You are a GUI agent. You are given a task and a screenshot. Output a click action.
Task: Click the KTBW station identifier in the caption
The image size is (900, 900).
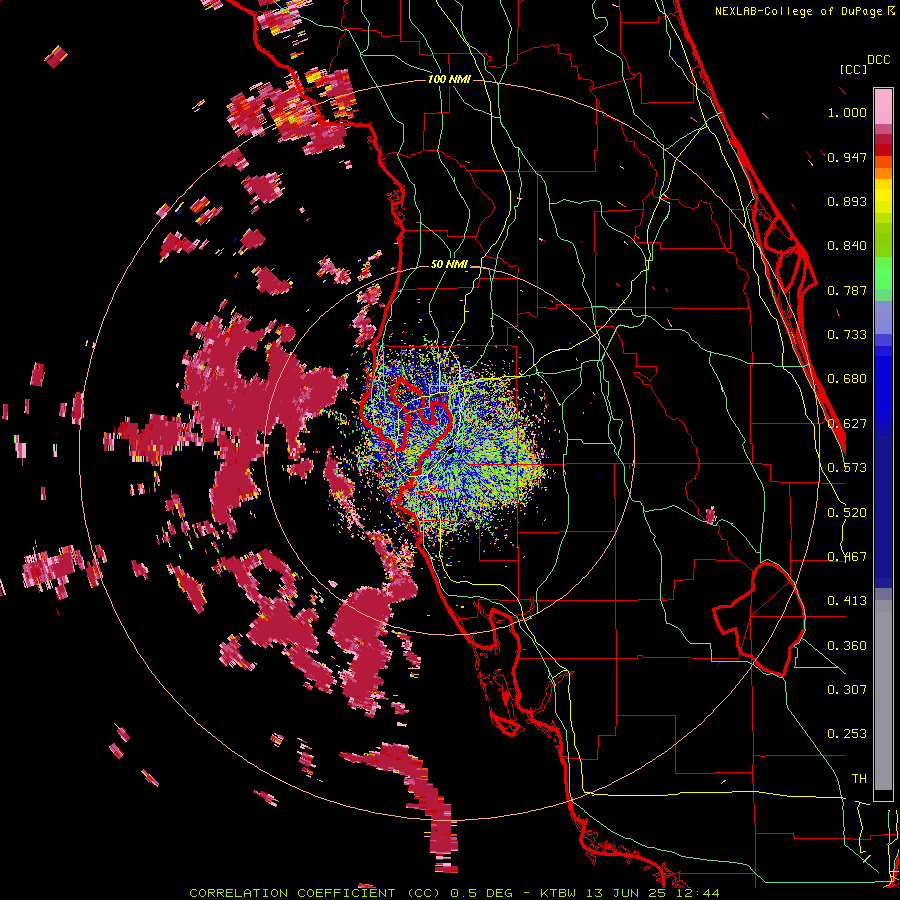(x=559, y=893)
